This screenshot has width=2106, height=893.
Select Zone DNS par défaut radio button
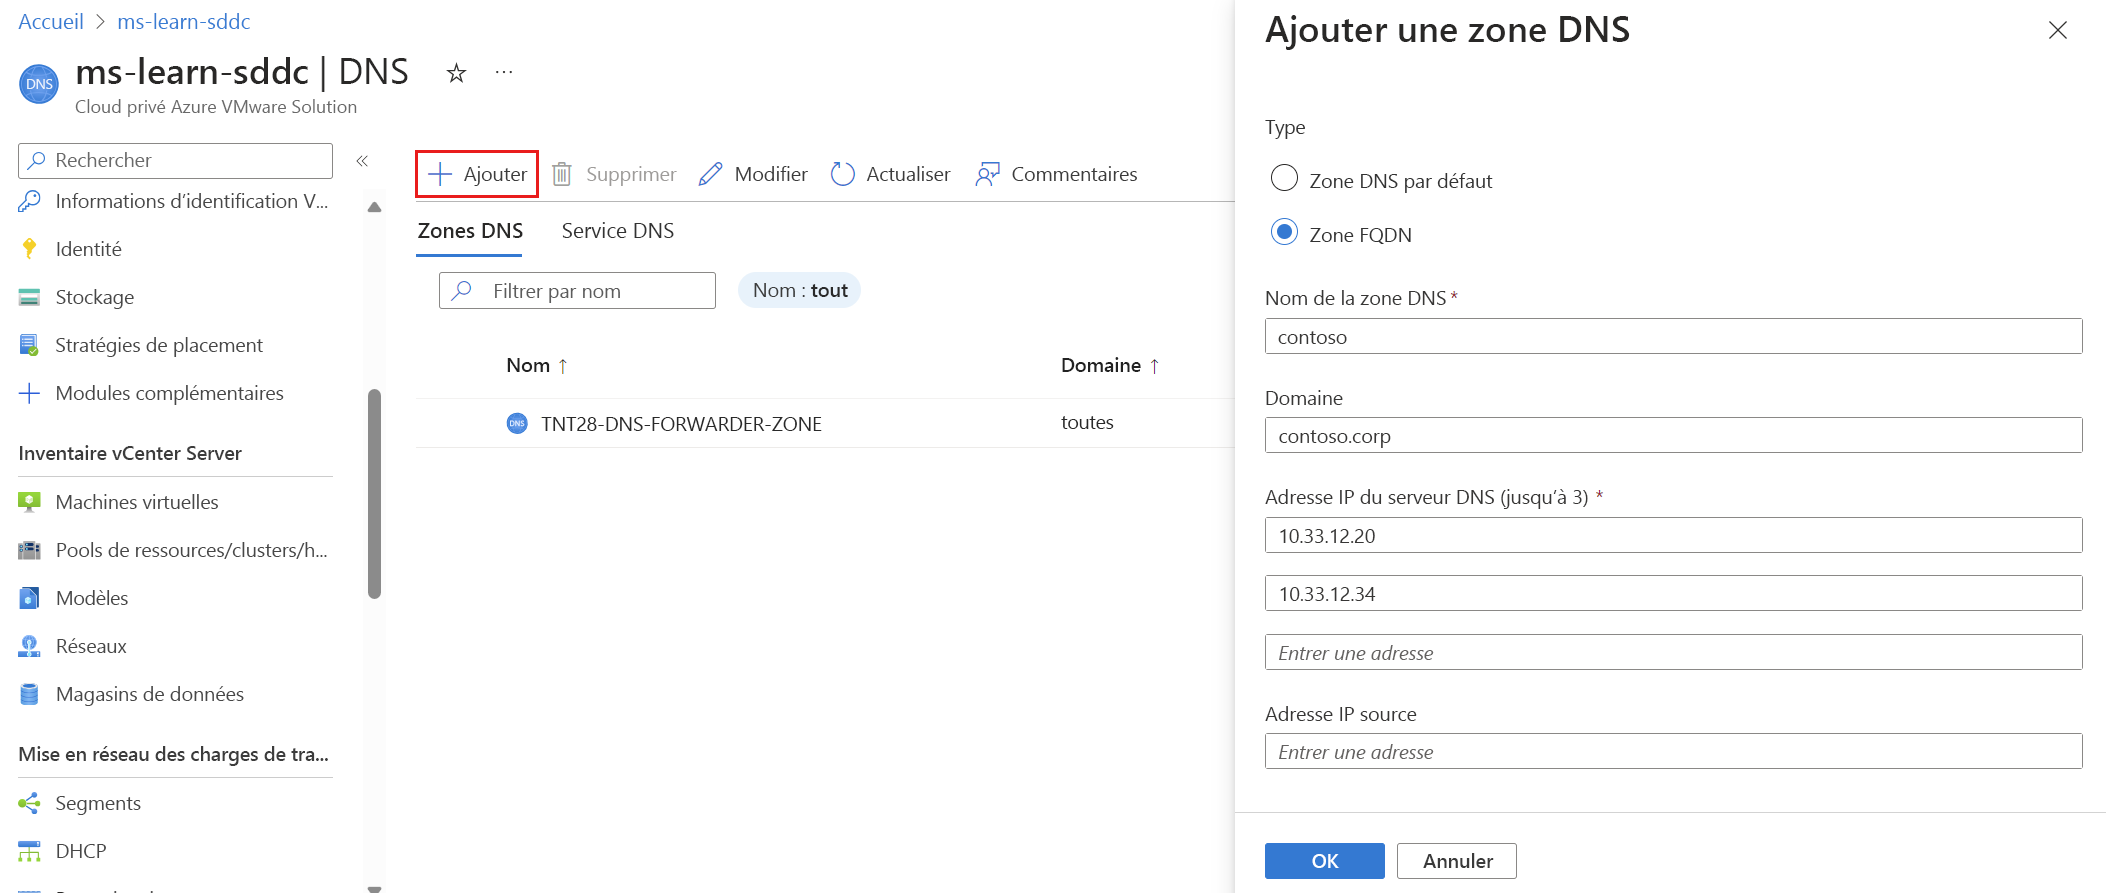pos(1284,178)
